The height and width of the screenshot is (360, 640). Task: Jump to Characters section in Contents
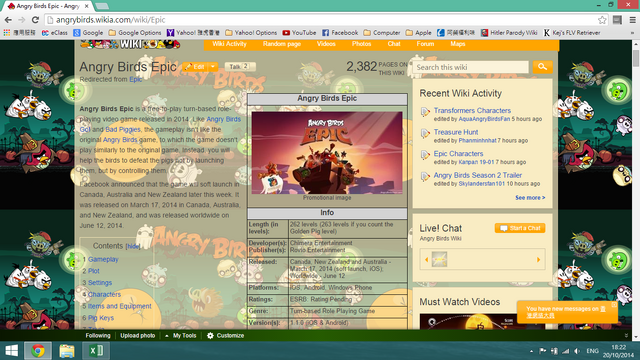click(104, 294)
